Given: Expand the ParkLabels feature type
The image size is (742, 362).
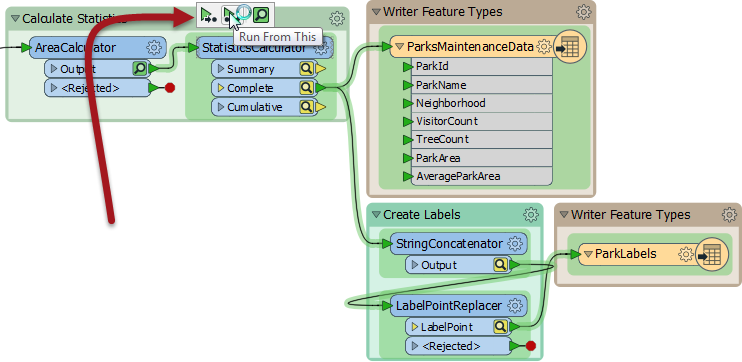Looking at the screenshot, I should [x=588, y=254].
